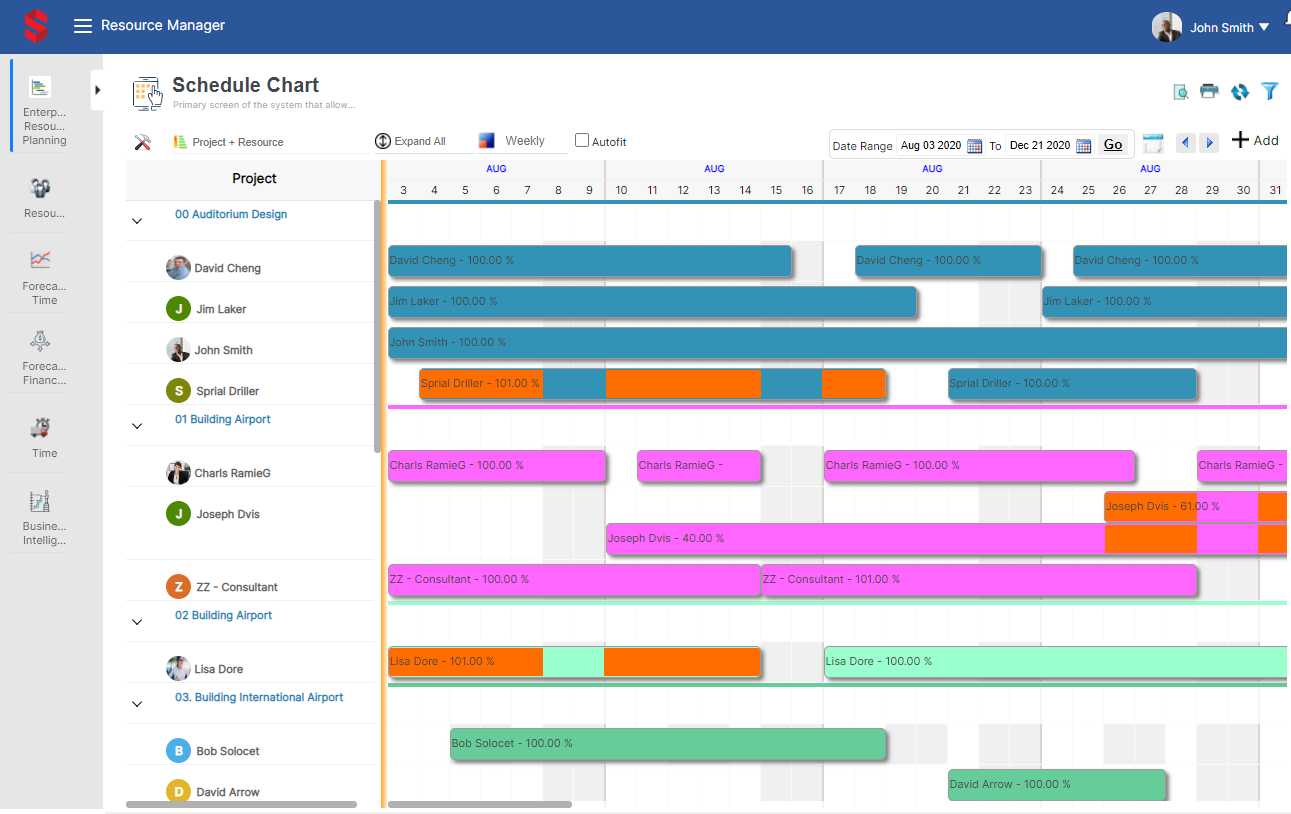Image resolution: width=1291 pixels, height=814 pixels.
Task: Collapse the 01 Building Airport project group
Action: [x=137, y=426]
